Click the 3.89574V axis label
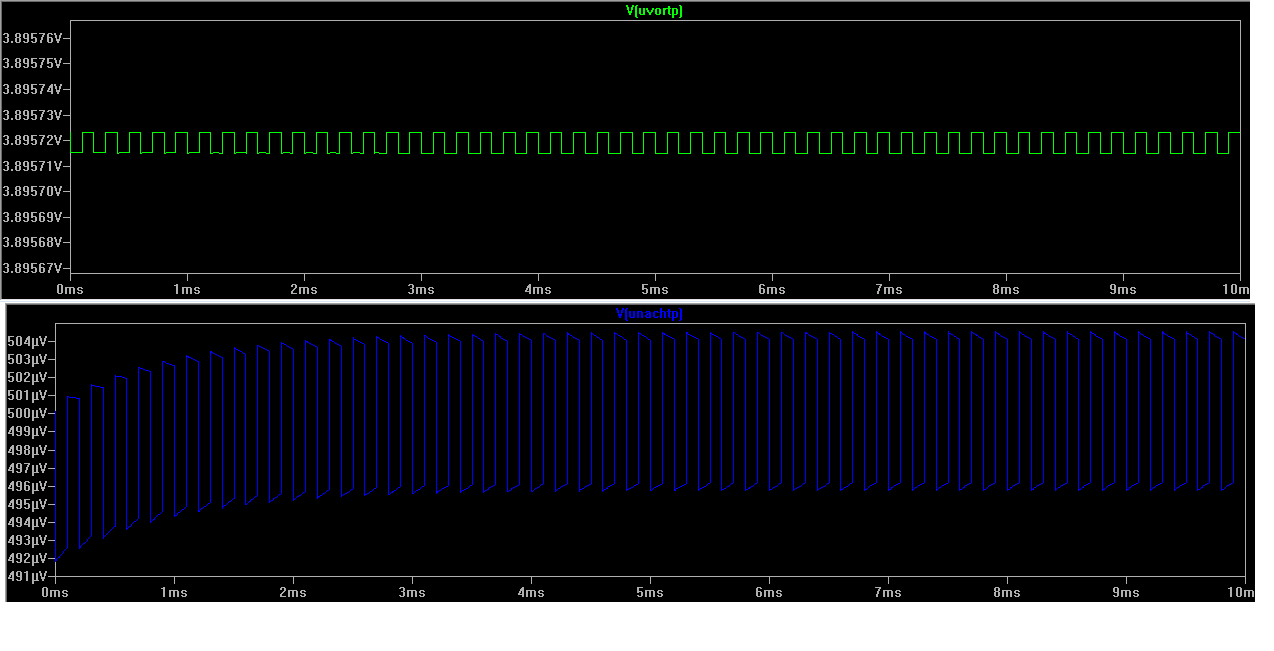Image resolution: width=1274 pixels, height=651 pixels. 33,89
